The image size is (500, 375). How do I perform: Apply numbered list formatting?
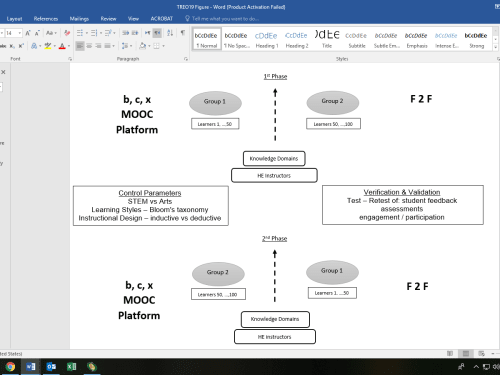click(x=94, y=33)
